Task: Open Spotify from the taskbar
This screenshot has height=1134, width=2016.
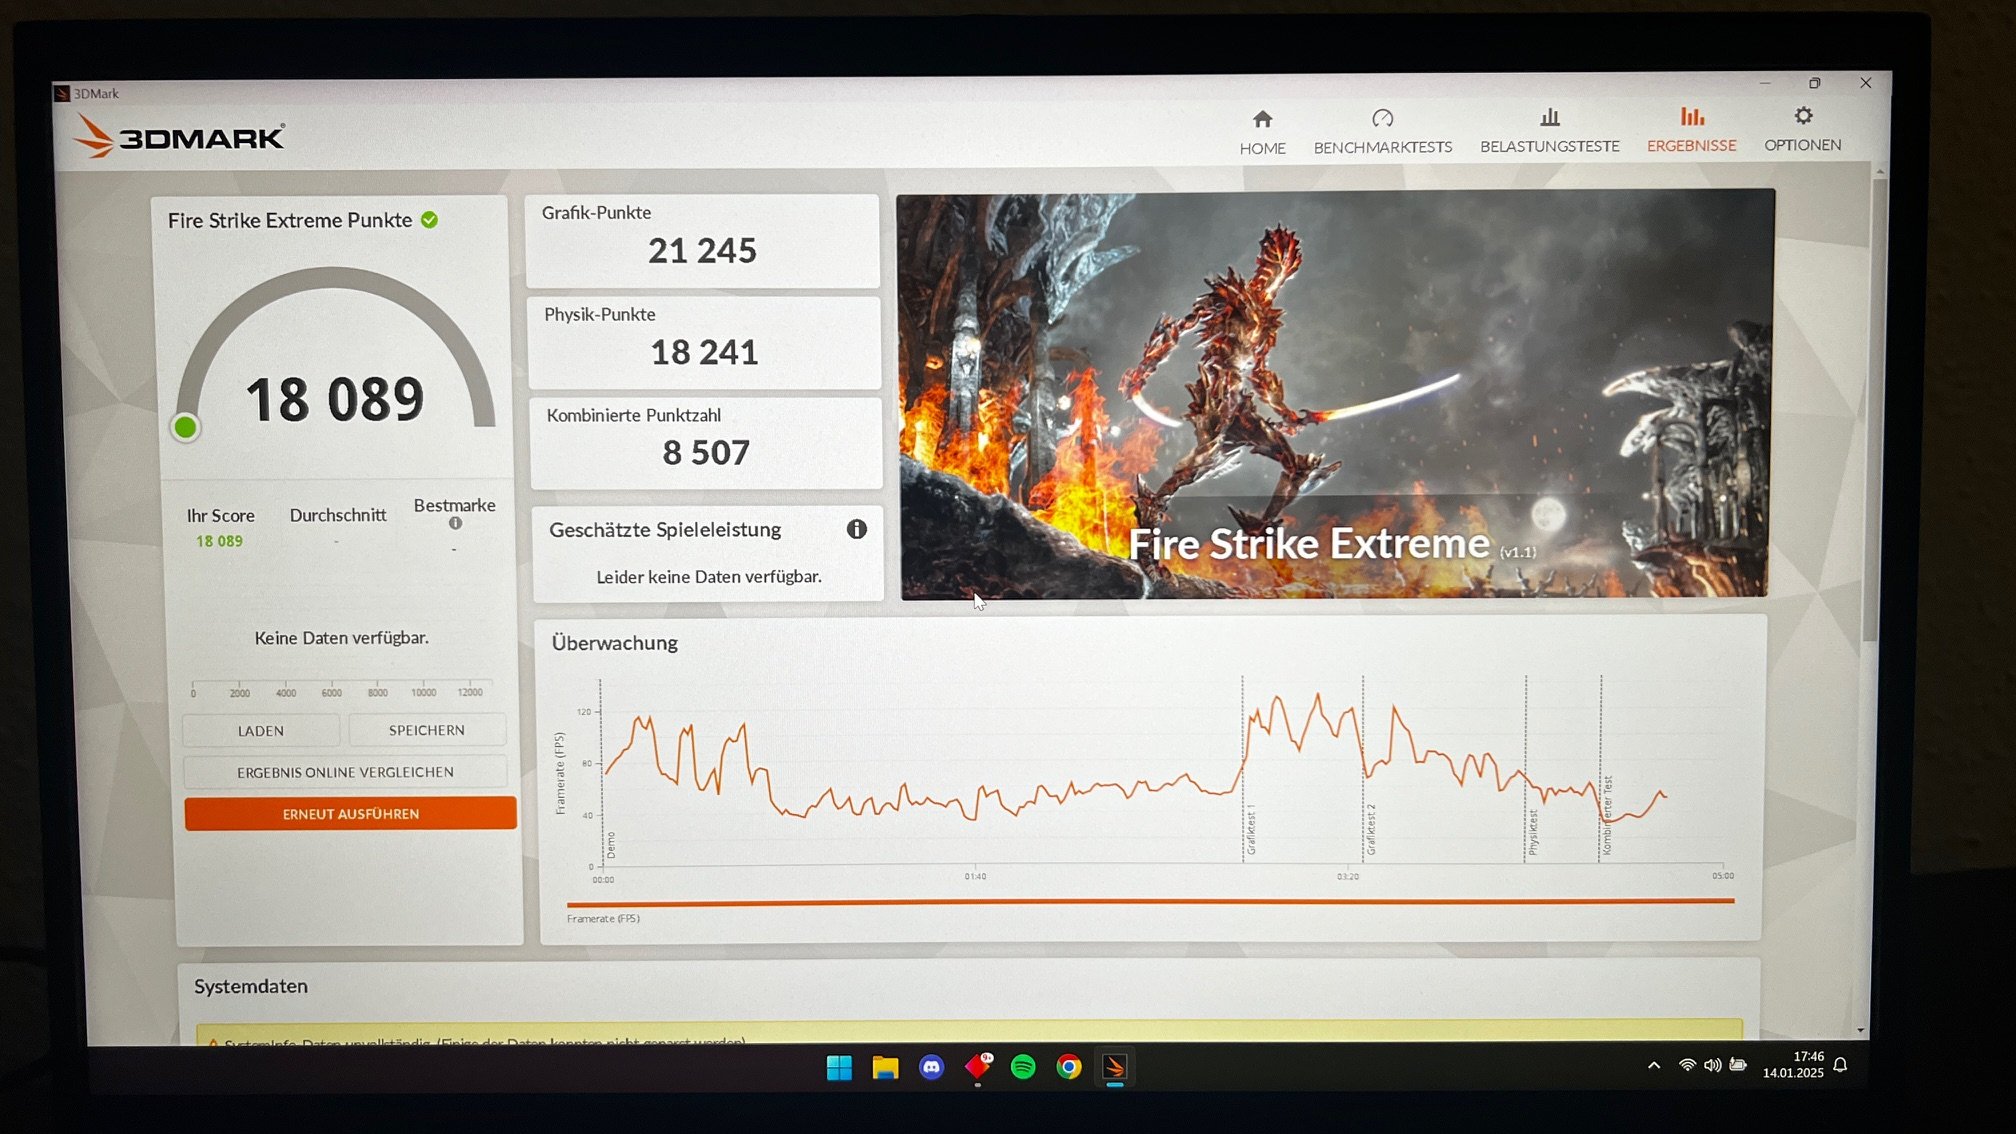Action: point(1023,1067)
